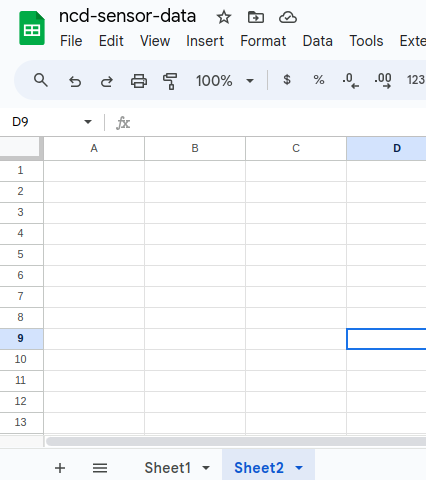Open the search menus magnifier tool

coord(41,80)
